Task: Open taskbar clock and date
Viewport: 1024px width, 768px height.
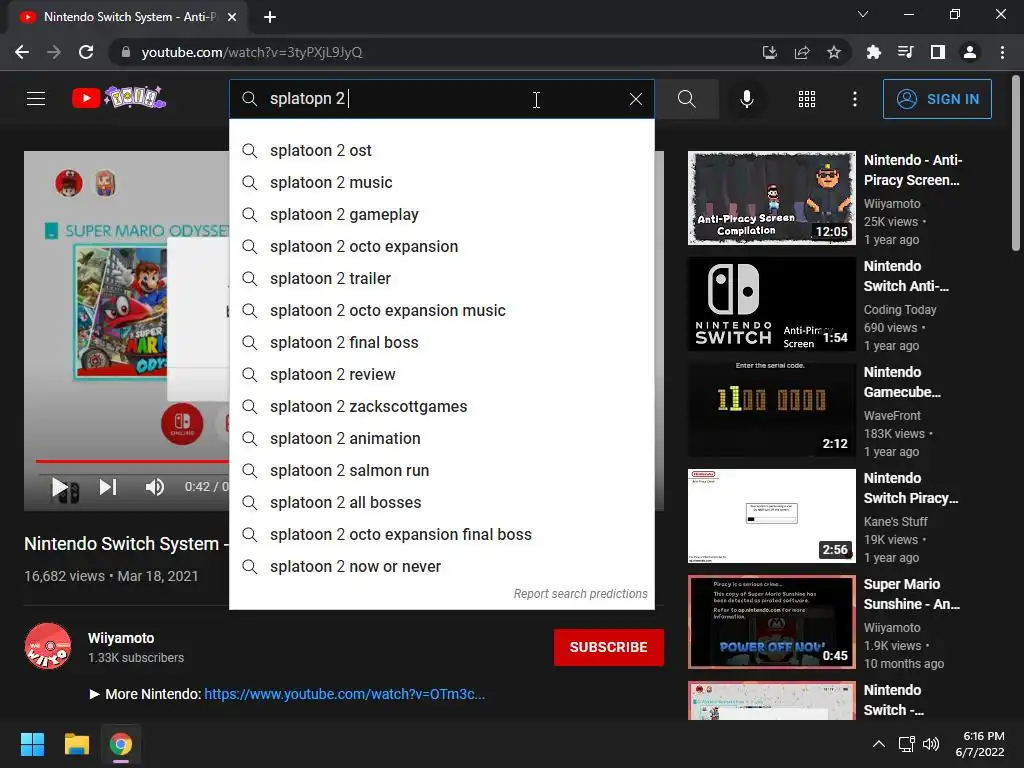Action: (980, 744)
